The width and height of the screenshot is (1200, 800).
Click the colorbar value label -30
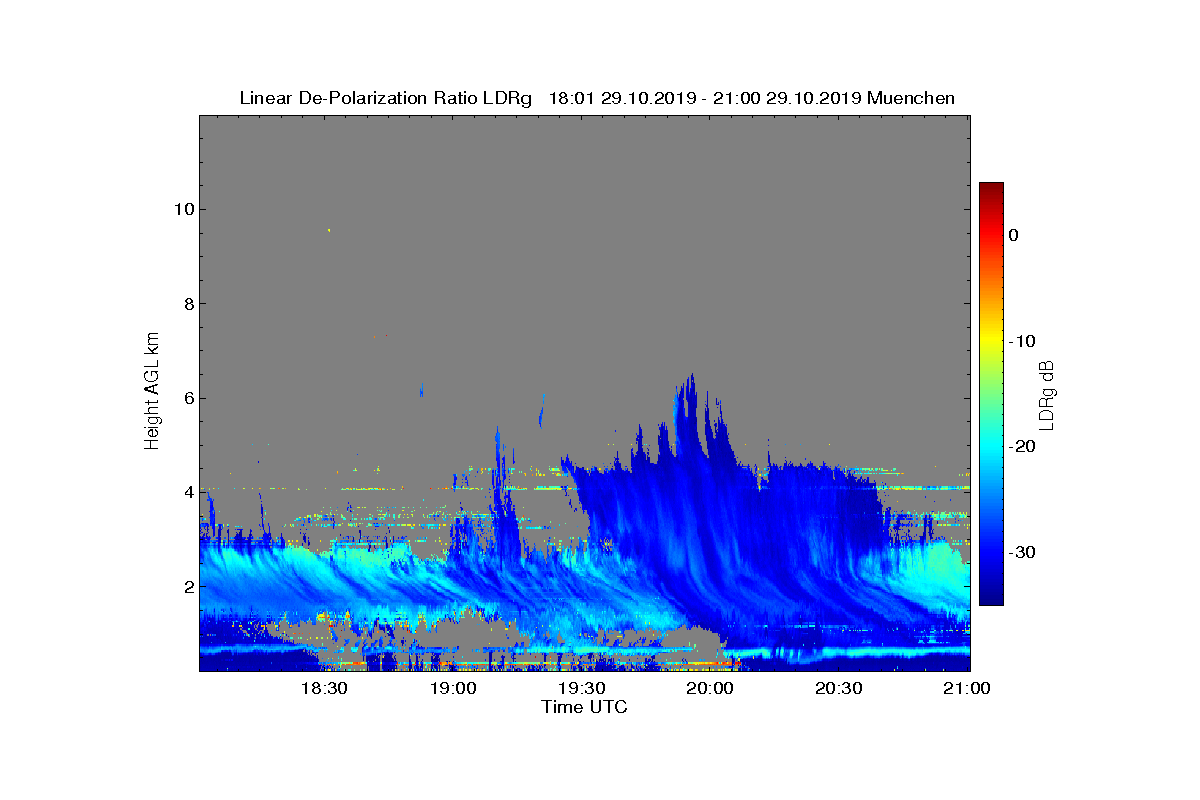pos(1021,553)
